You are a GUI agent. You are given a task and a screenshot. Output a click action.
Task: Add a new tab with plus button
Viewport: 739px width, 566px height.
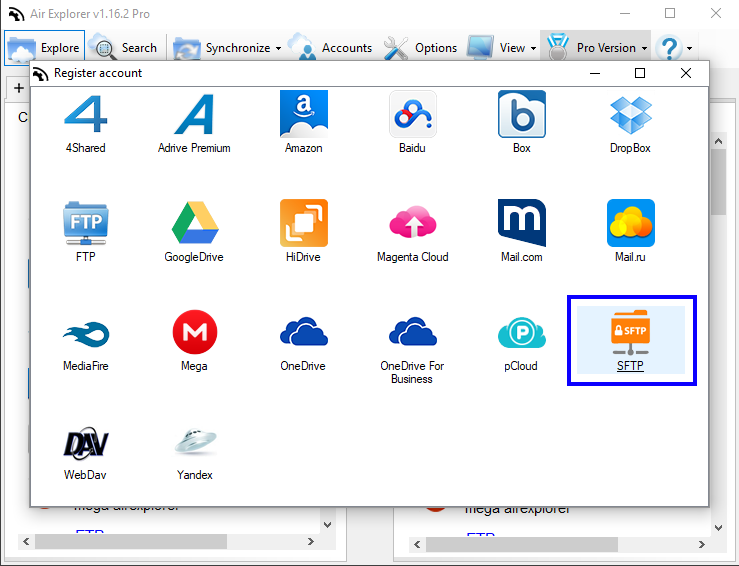[18, 88]
